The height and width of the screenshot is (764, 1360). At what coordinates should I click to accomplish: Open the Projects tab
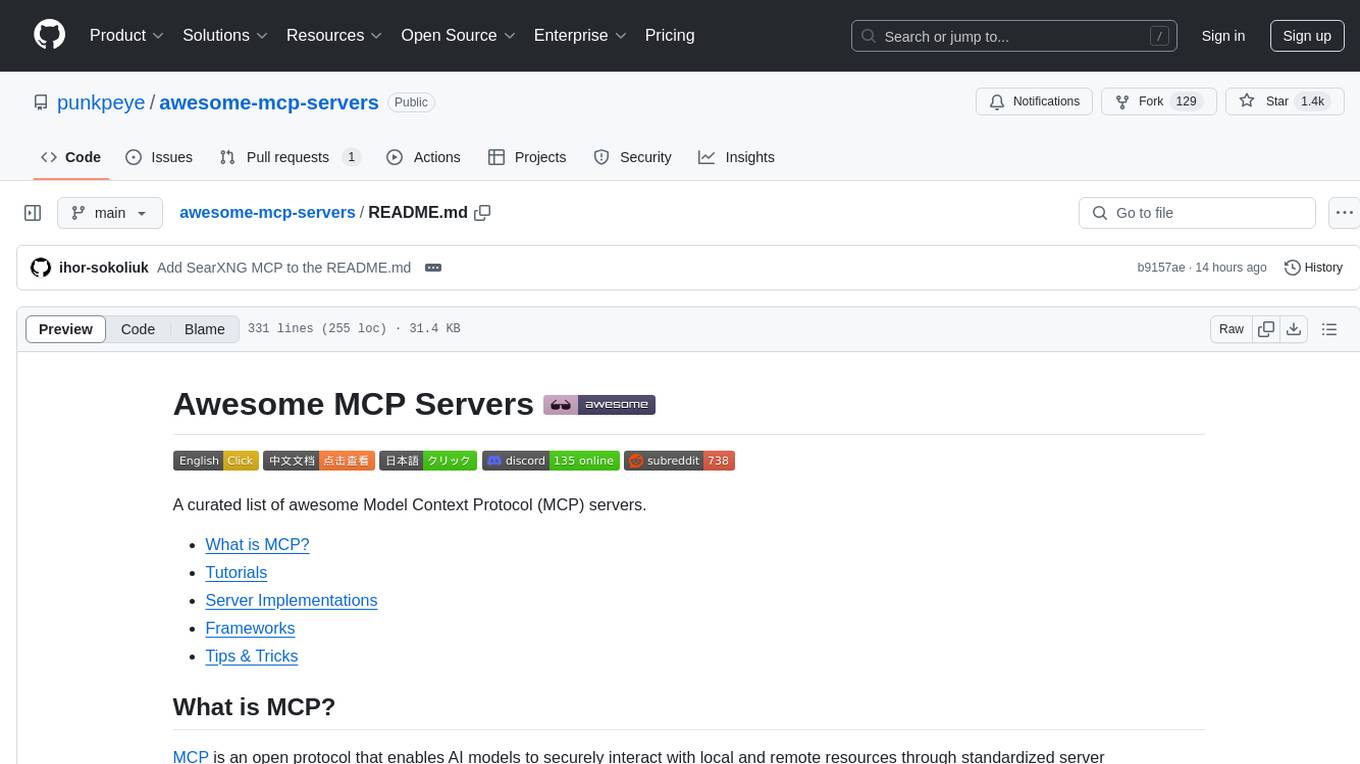527,157
